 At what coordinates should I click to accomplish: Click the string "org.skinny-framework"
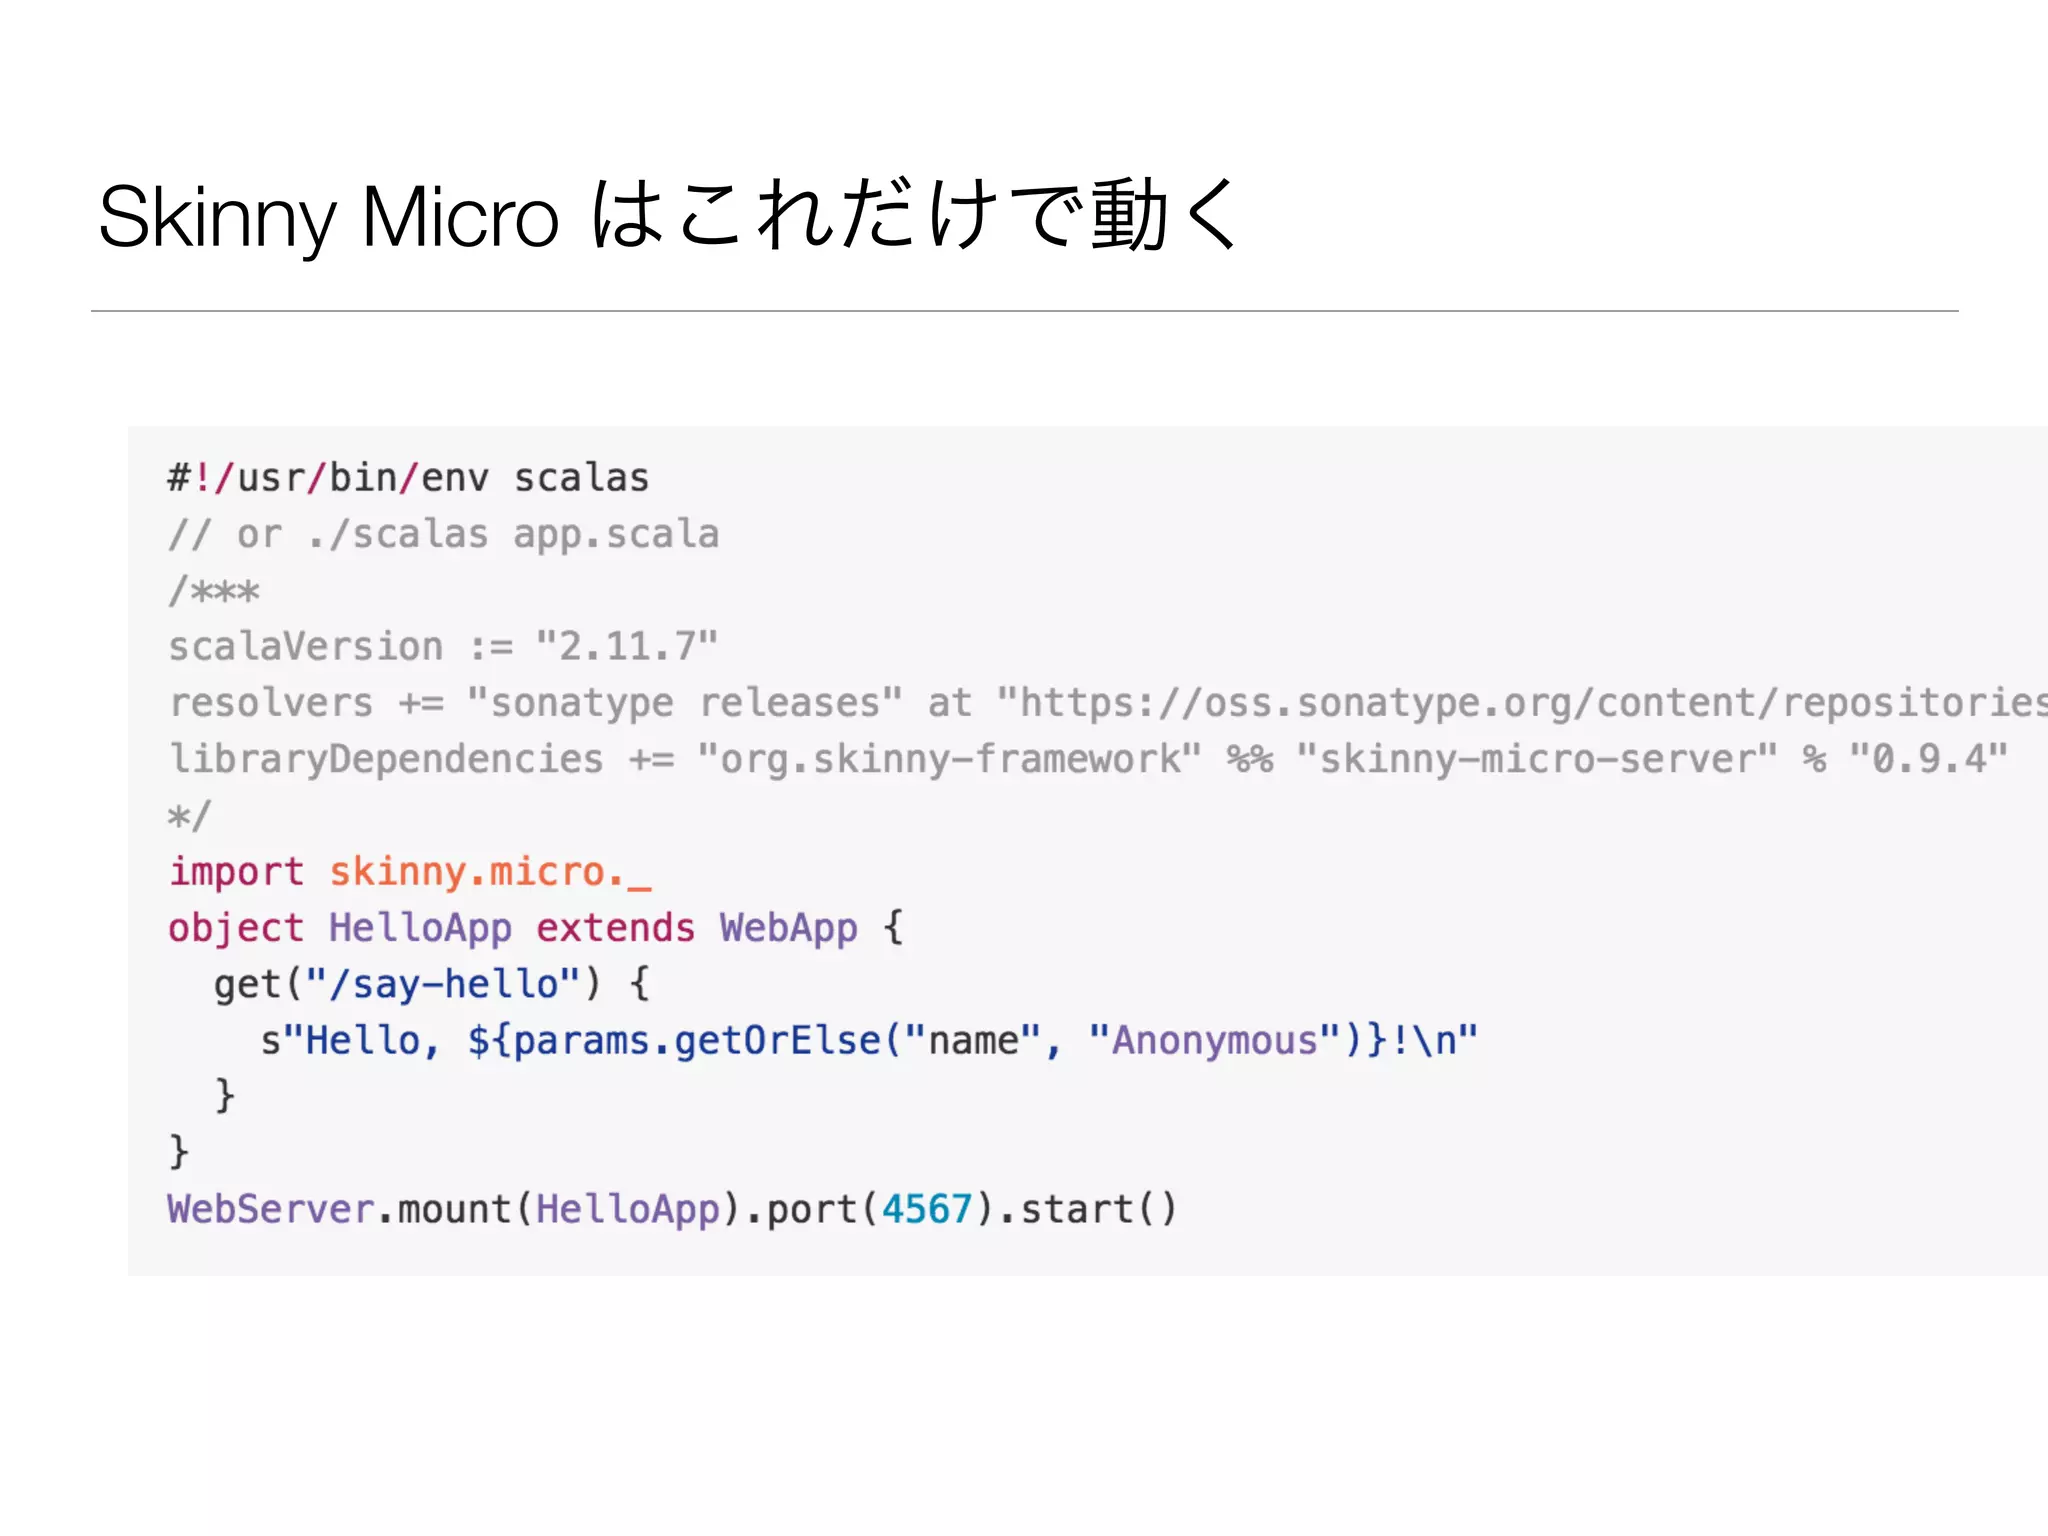[x=949, y=759]
